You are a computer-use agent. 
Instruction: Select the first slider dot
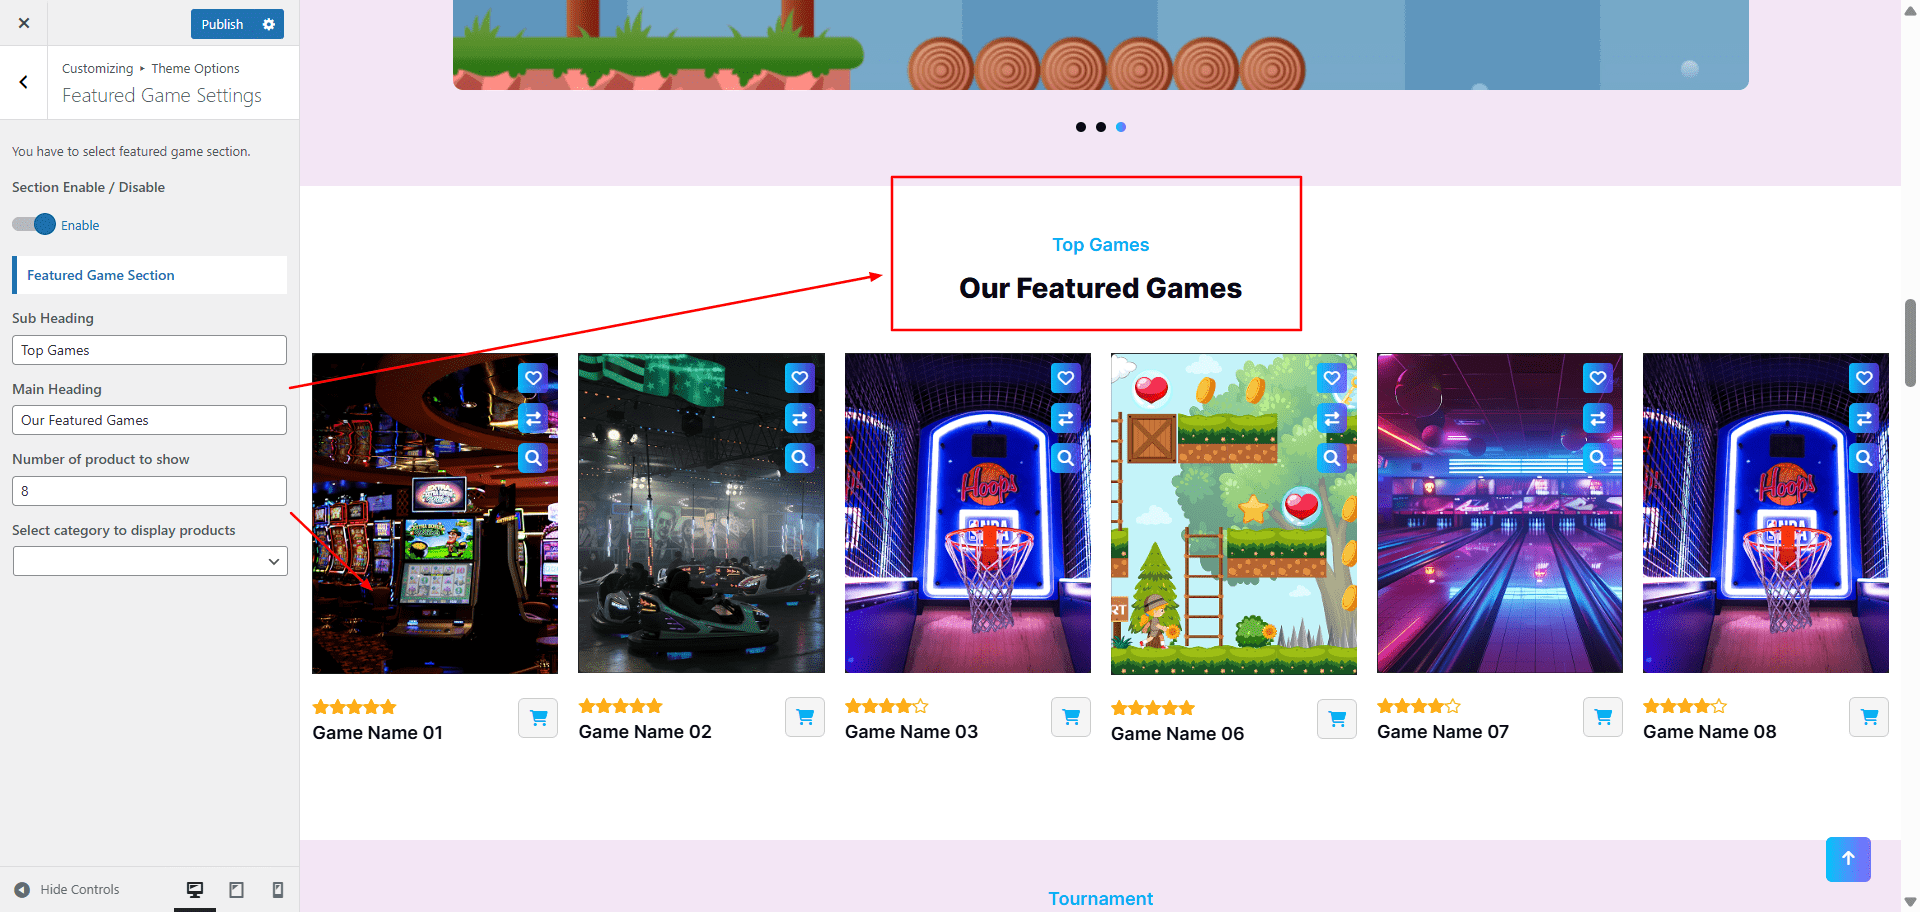coord(1080,127)
